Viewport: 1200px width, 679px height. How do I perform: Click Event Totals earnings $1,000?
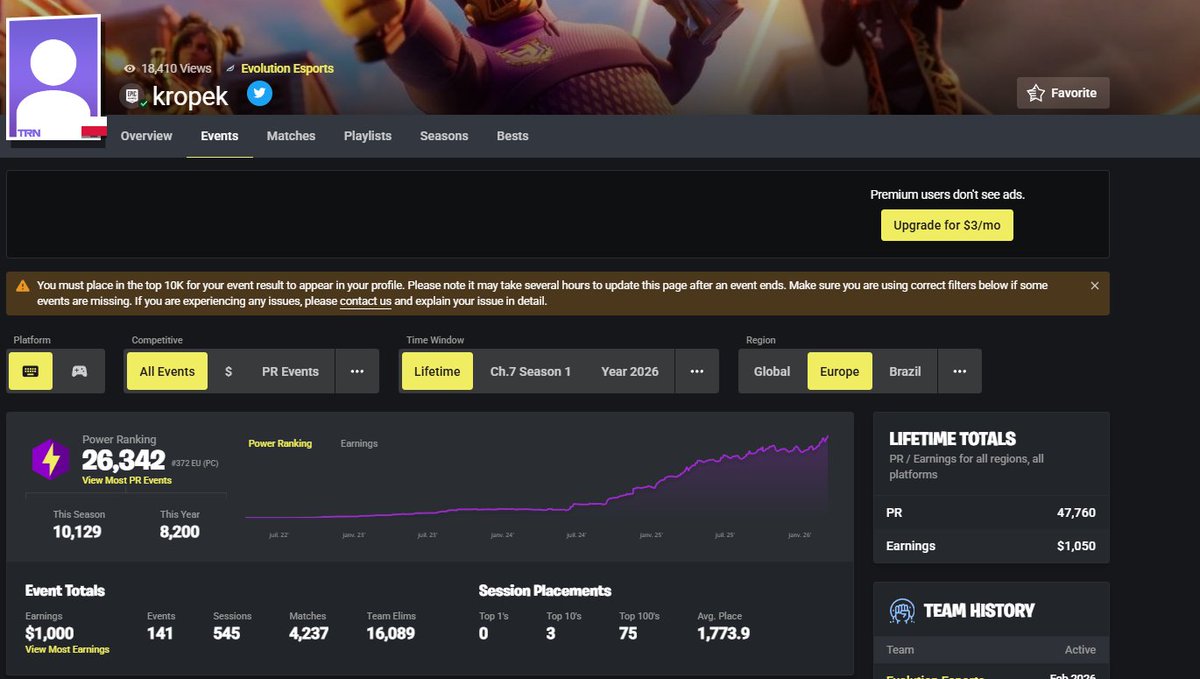point(49,633)
